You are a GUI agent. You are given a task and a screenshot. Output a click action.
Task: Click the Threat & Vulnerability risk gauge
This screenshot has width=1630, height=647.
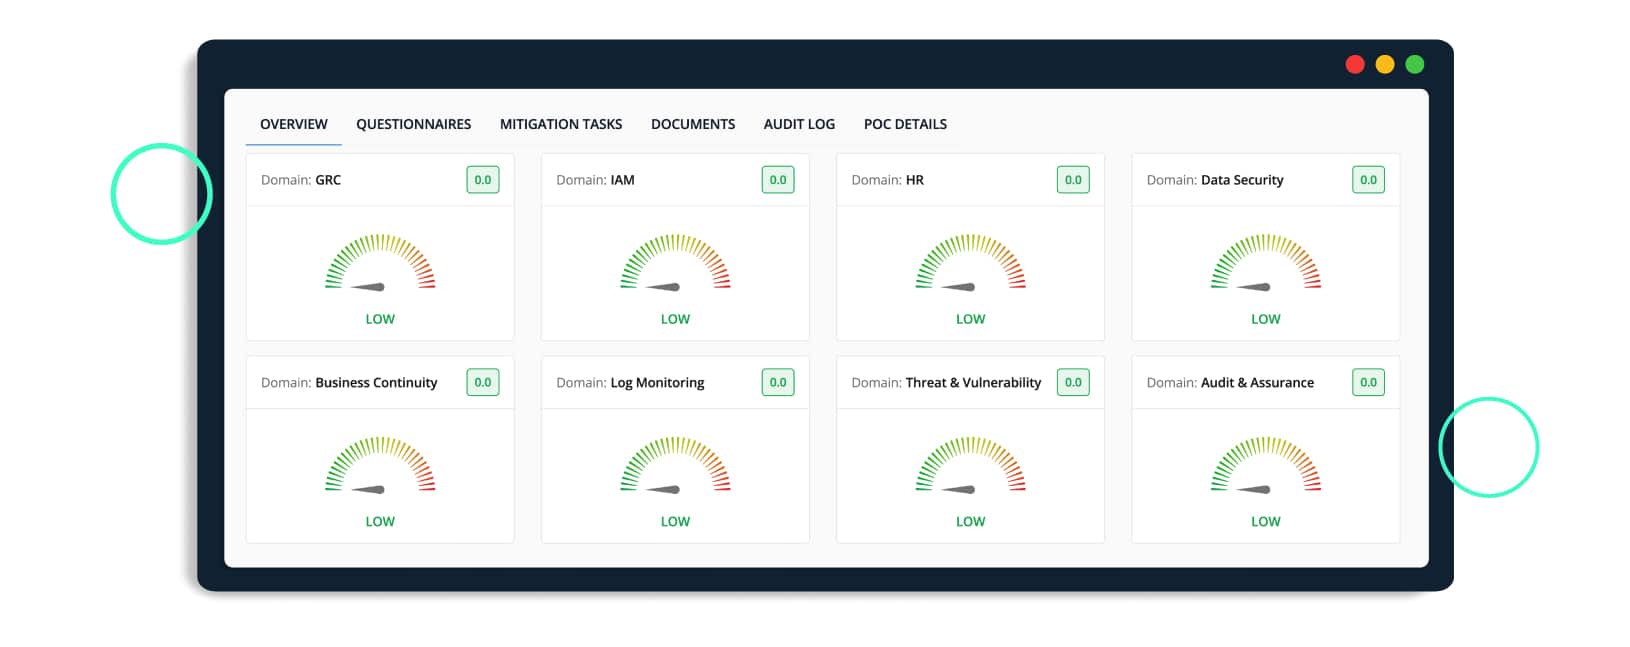tap(970, 465)
